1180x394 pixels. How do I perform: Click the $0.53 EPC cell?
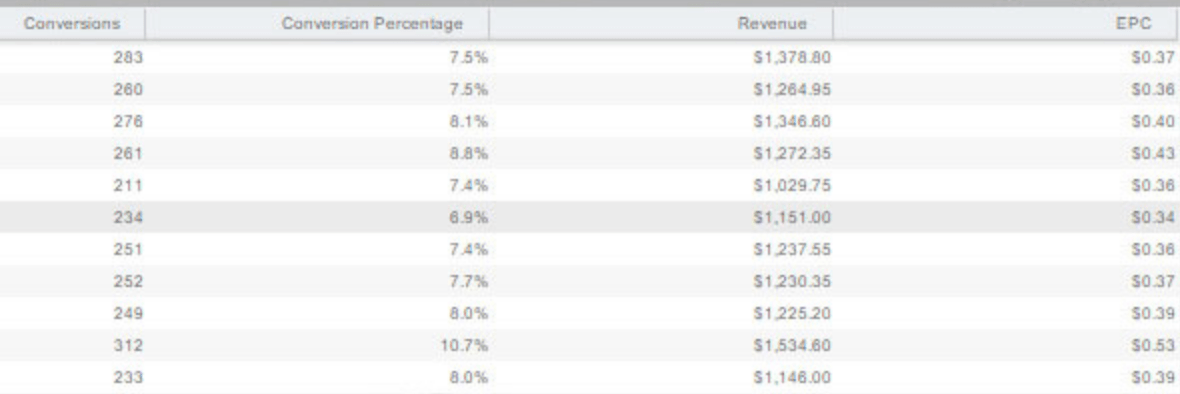1007,345
